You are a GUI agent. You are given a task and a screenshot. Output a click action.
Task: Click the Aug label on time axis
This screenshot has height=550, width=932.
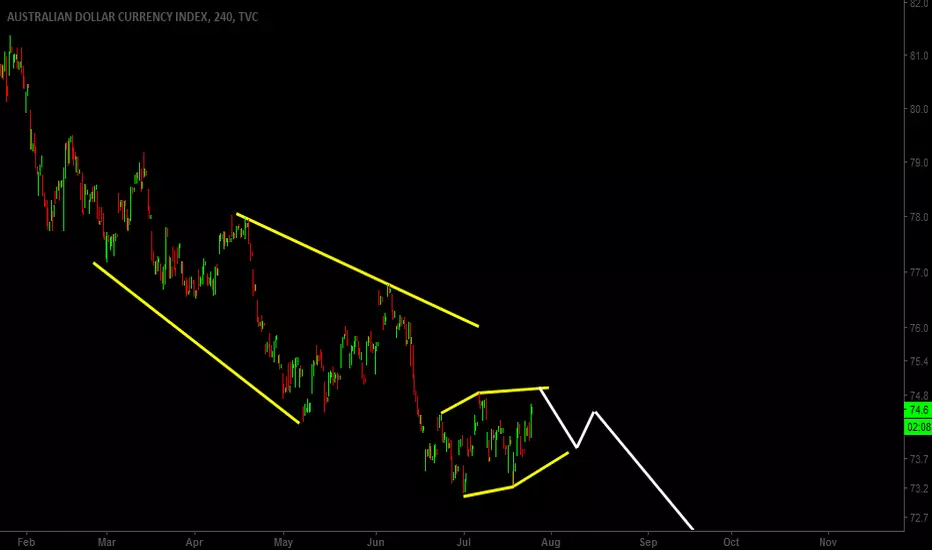[x=550, y=542]
